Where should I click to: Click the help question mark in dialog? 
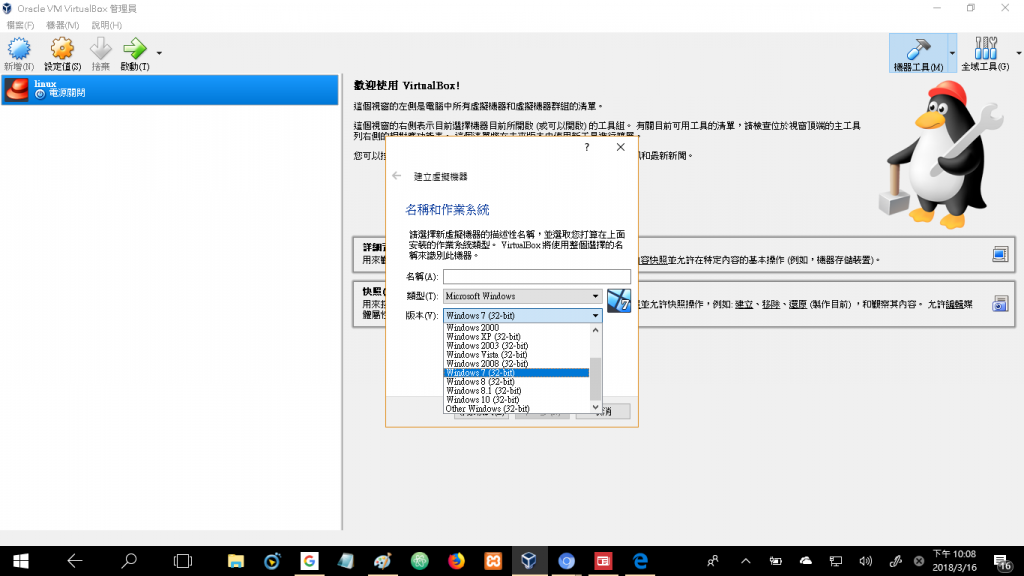point(586,148)
